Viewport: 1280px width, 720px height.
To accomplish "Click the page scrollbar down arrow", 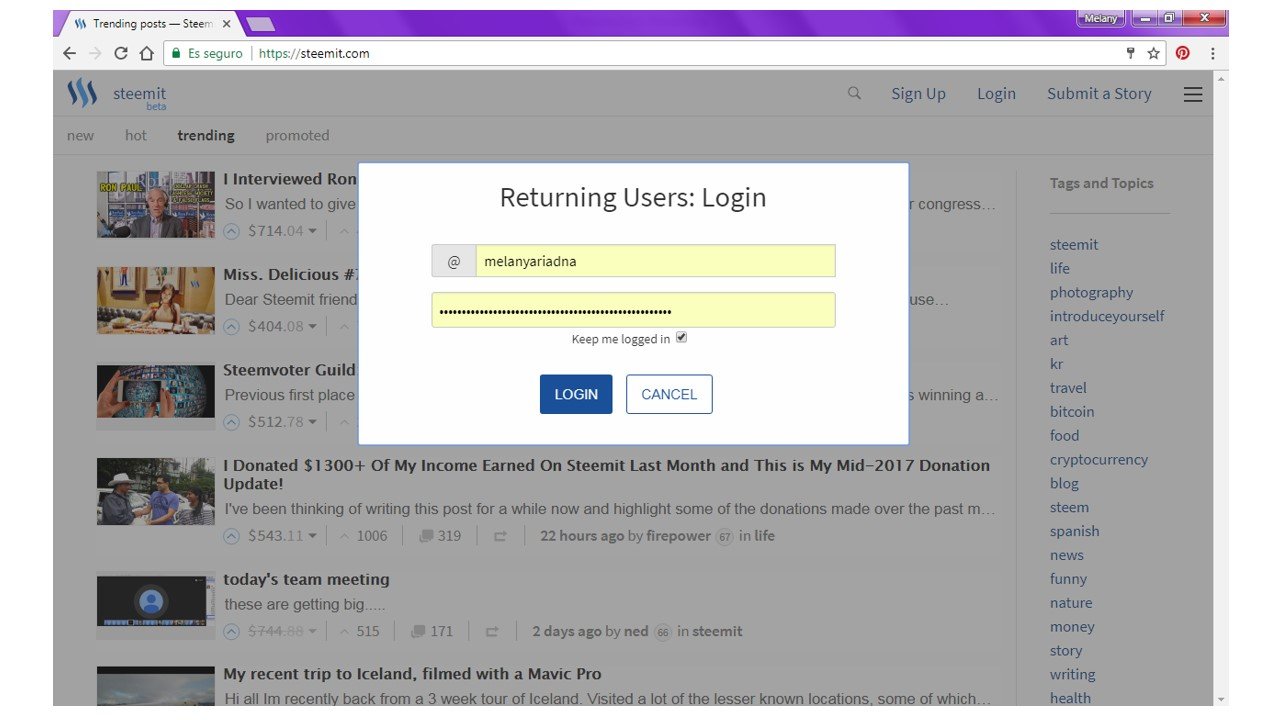I will point(1220,698).
